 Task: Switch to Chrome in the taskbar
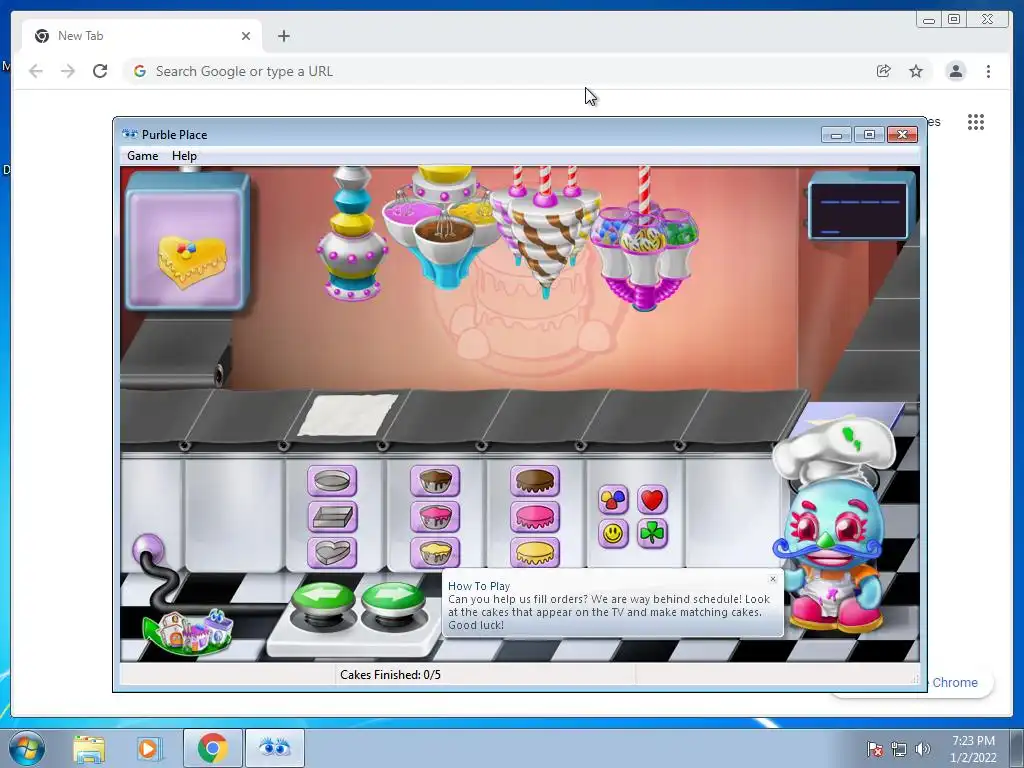click(212, 748)
